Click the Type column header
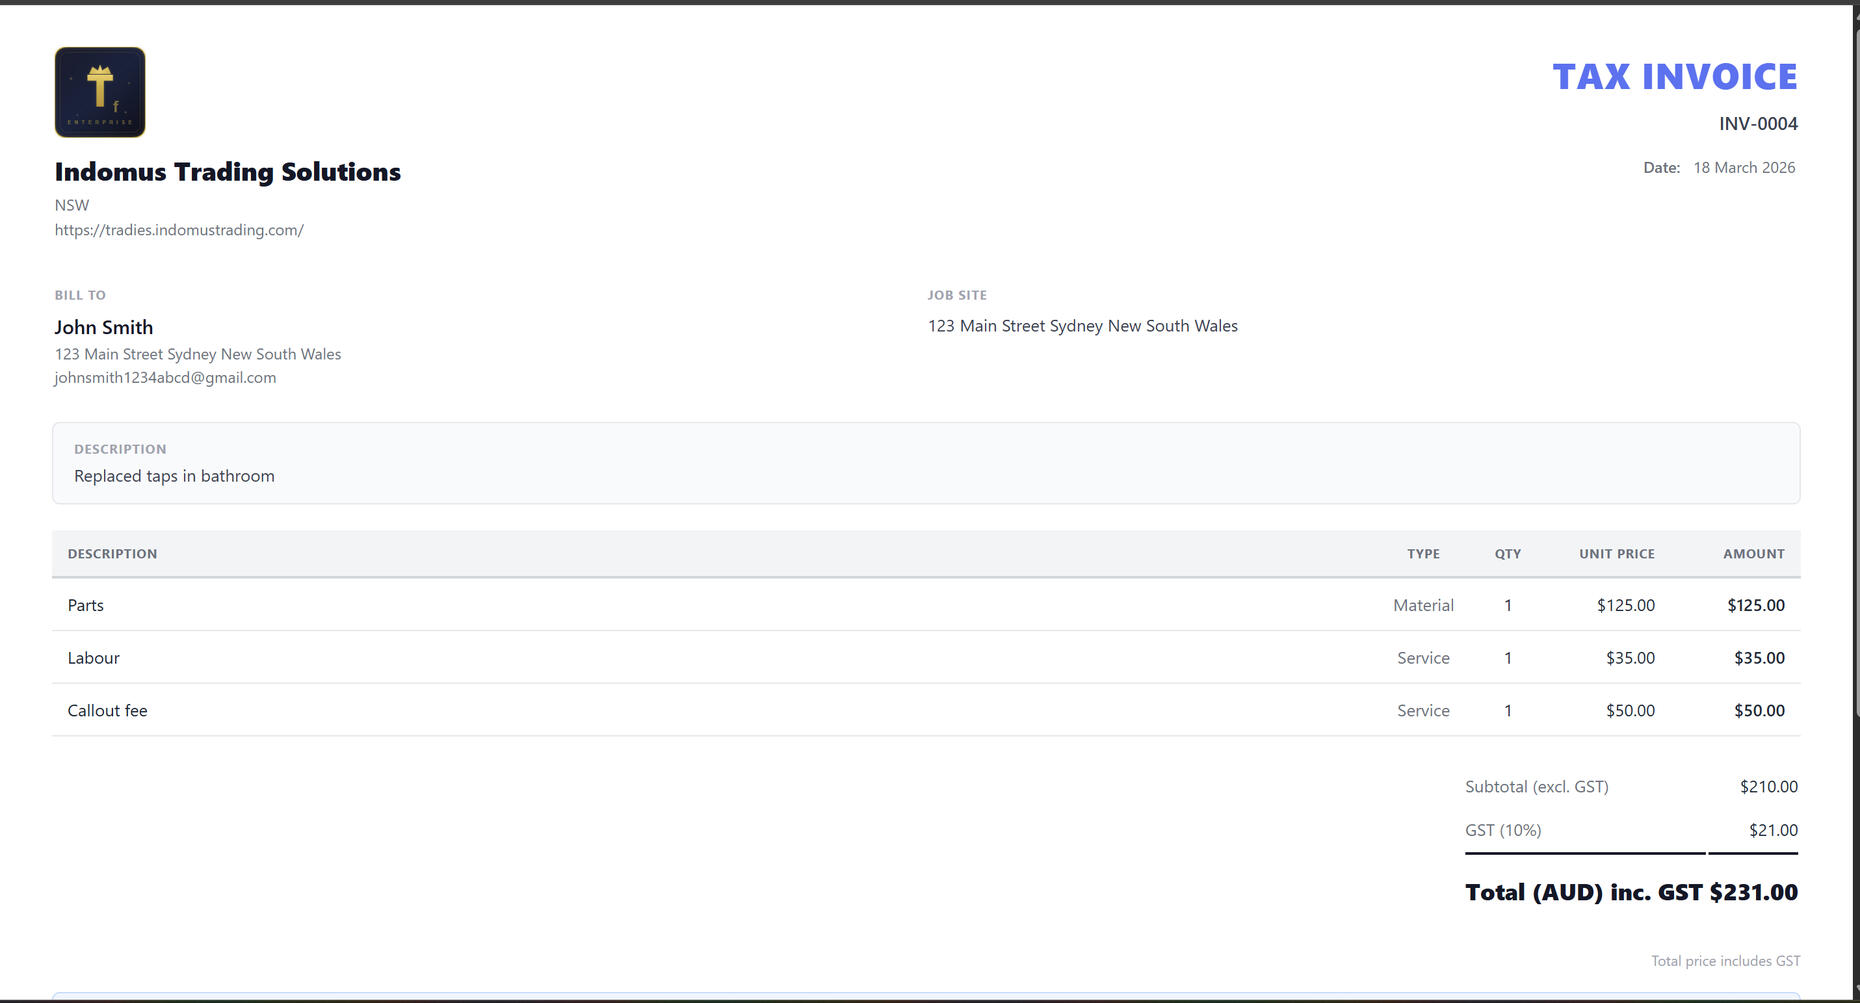 pyautogui.click(x=1423, y=554)
